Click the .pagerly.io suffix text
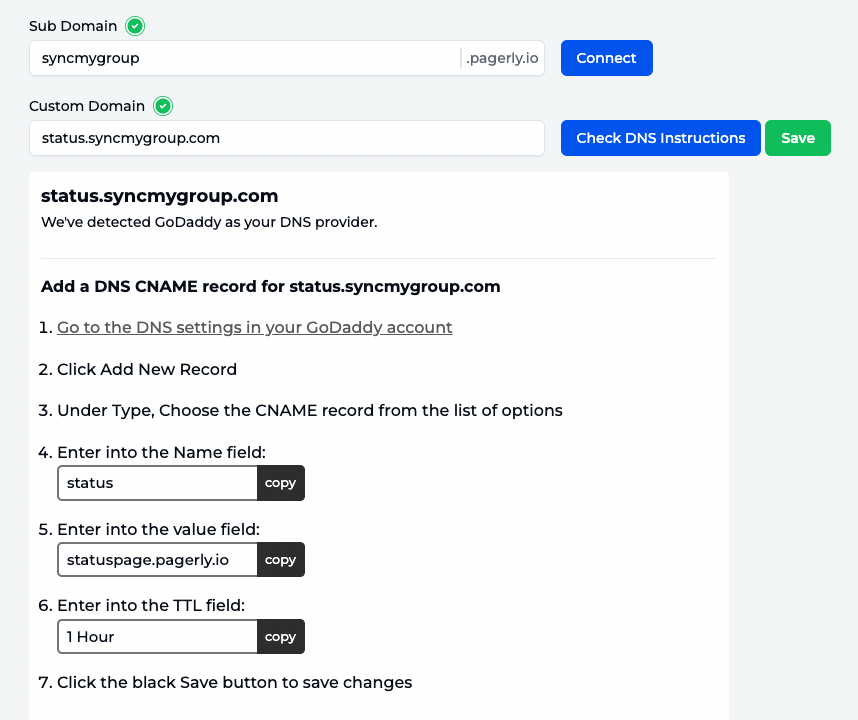 point(502,58)
